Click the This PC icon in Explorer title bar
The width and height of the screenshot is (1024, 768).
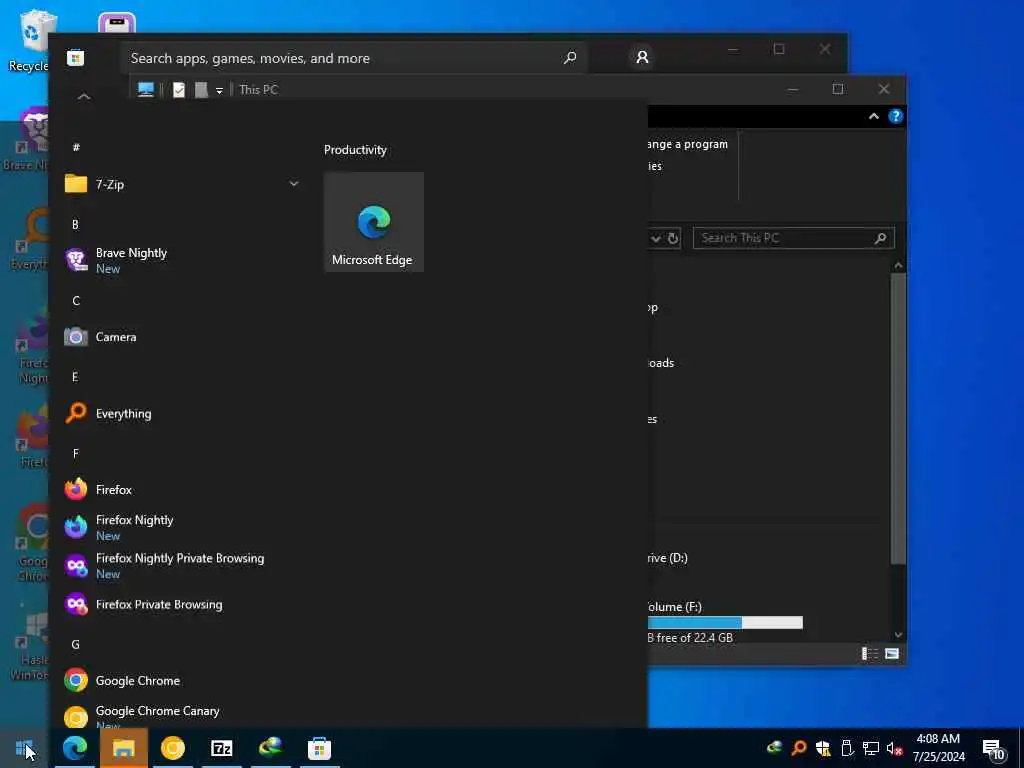click(x=146, y=89)
